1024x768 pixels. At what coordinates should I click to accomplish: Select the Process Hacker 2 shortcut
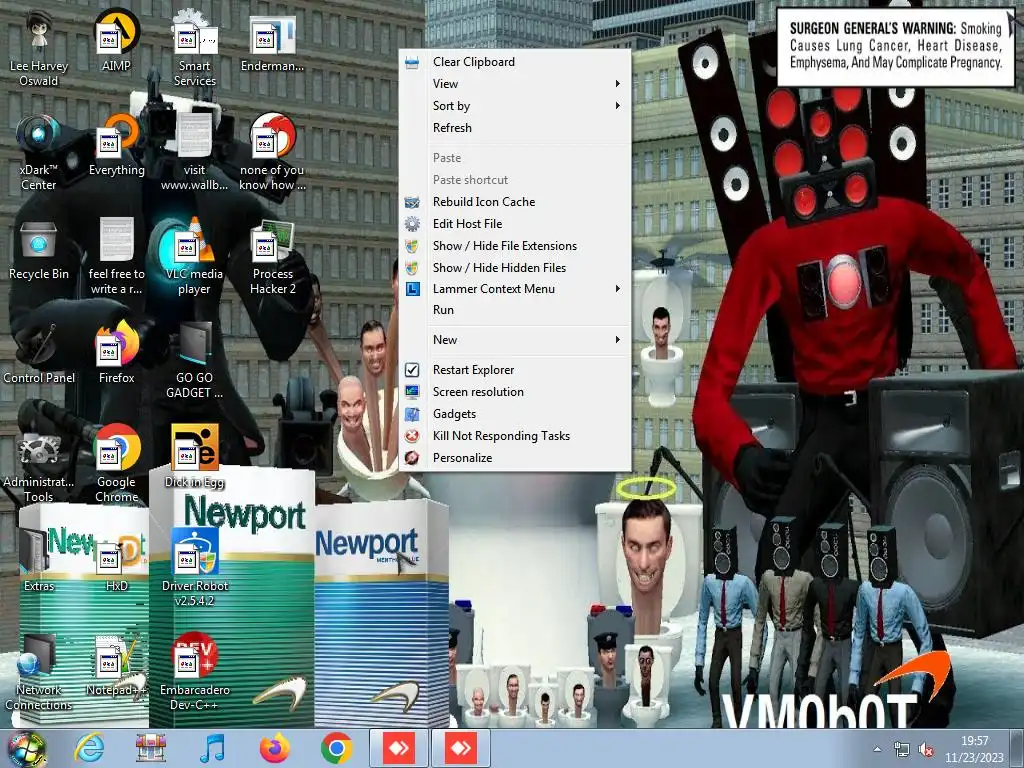(x=272, y=257)
